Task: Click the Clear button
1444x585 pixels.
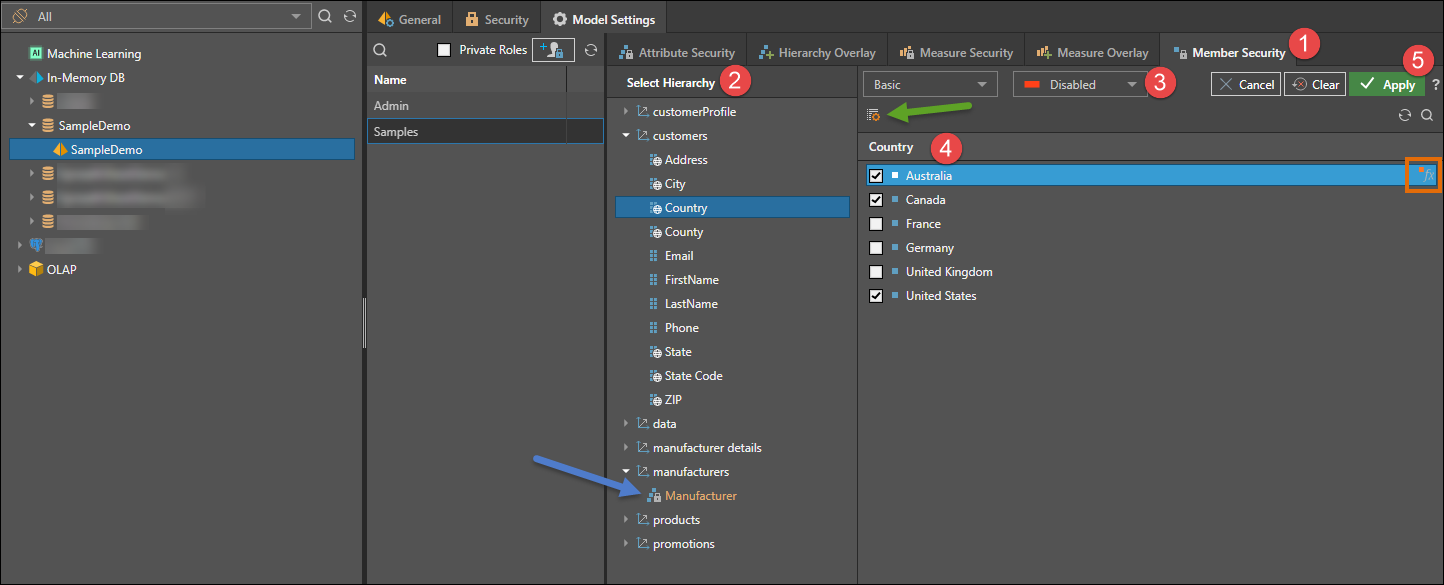Action: pos(1315,85)
